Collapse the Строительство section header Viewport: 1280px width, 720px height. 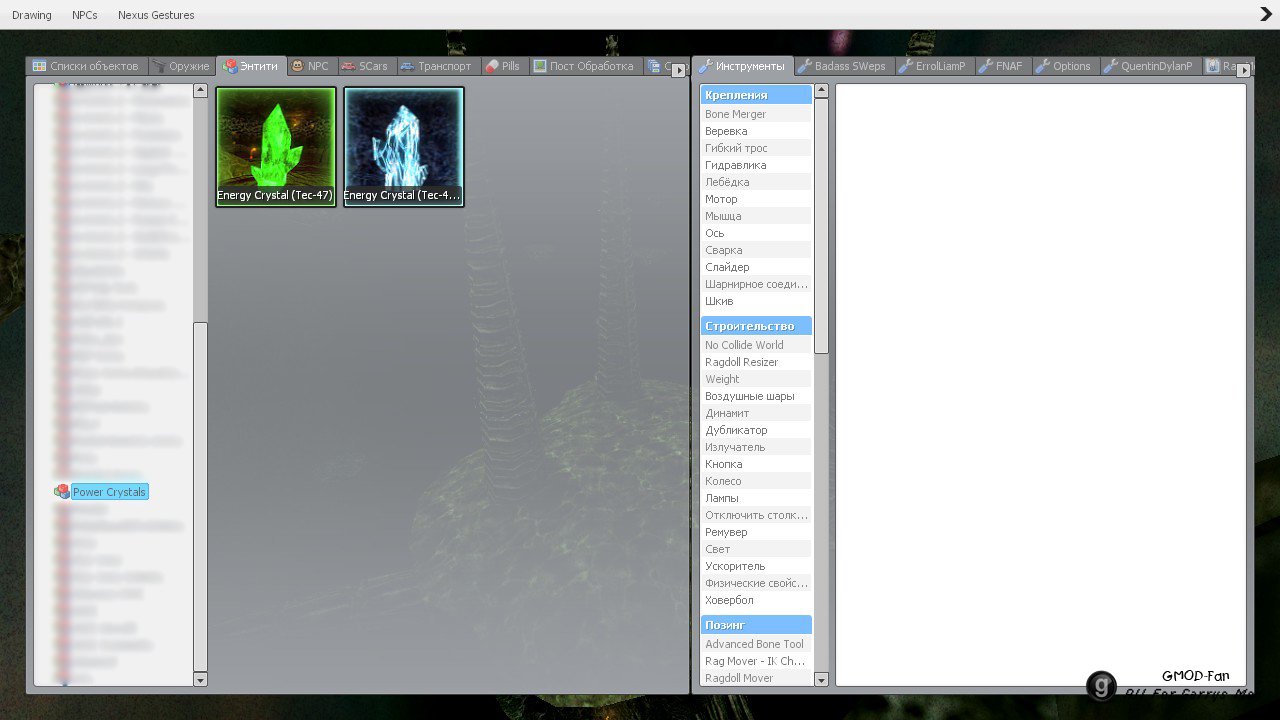757,326
